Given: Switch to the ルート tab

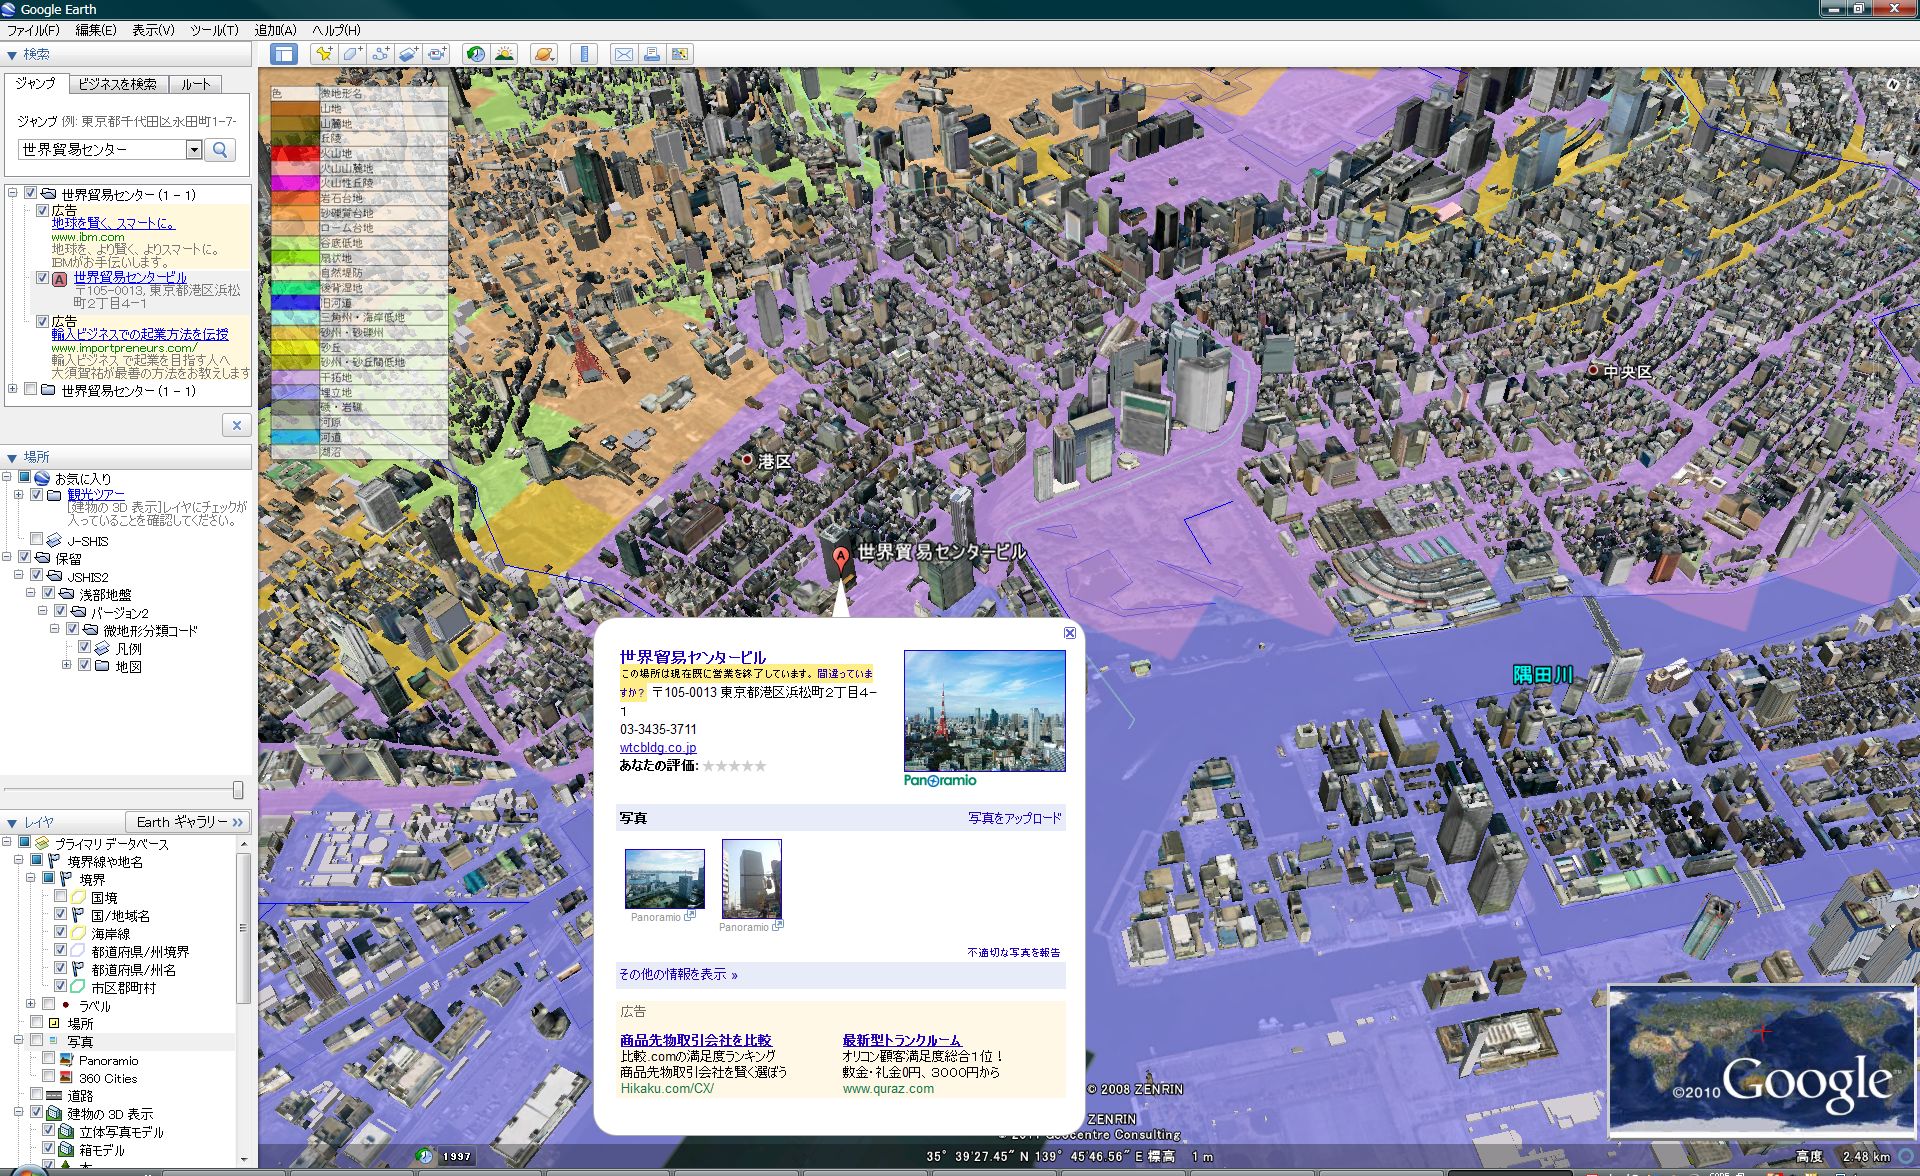Looking at the screenshot, I should (196, 85).
